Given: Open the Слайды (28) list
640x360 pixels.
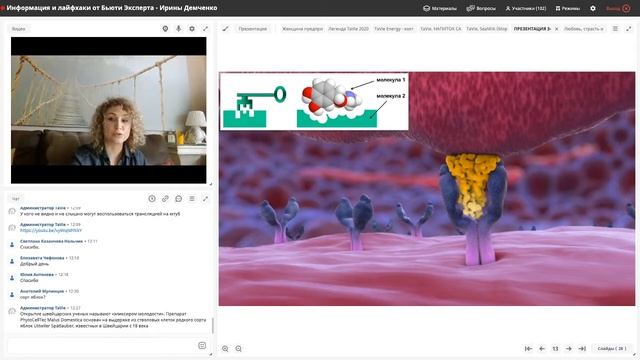Looking at the screenshot, I should tap(611, 349).
